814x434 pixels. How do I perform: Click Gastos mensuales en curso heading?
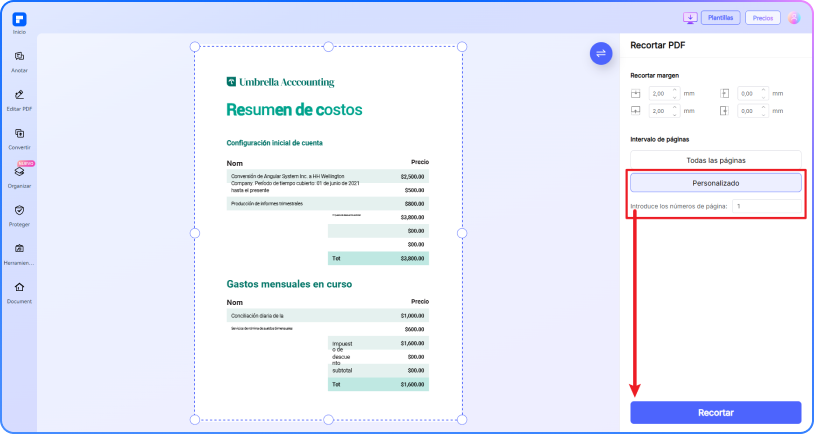pos(289,284)
